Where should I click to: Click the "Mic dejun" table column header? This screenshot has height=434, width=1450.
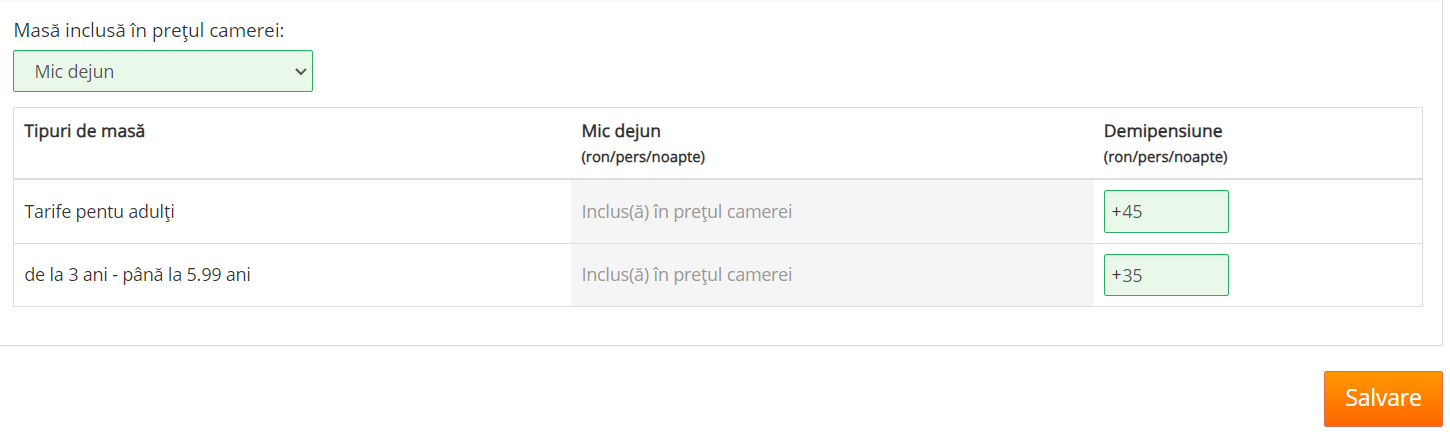tap(621, 131)
